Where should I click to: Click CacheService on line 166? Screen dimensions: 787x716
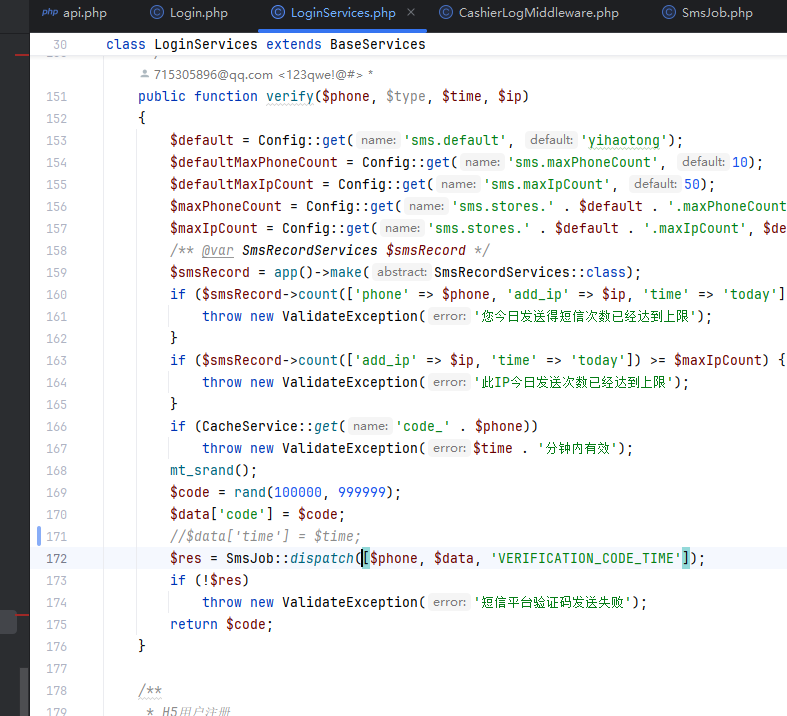(250, 426)
